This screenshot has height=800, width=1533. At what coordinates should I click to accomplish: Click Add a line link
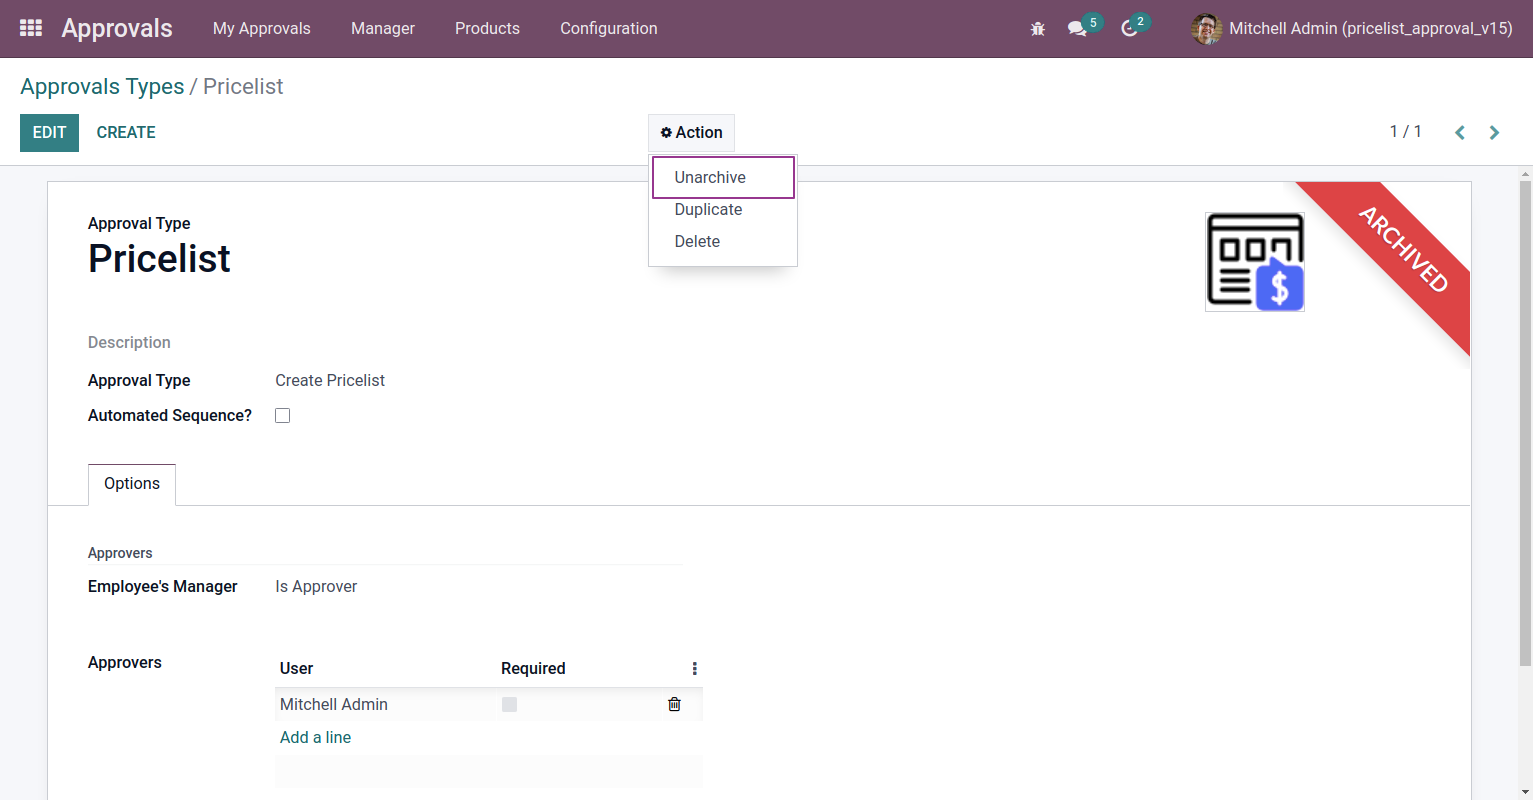(x=315, y=737)
